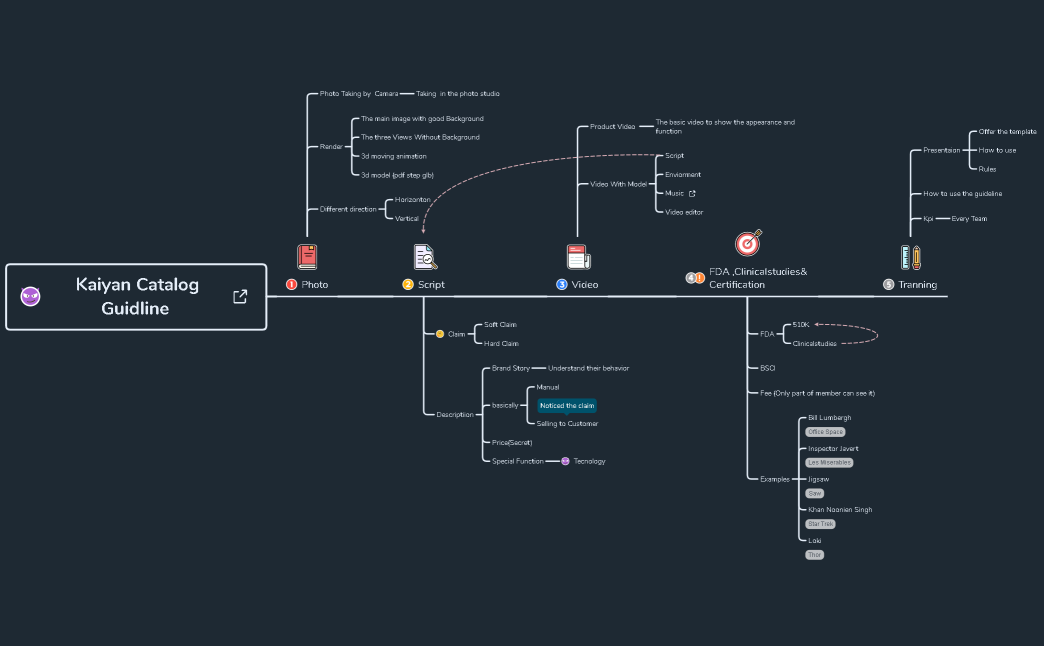Click the orange exclamation marker beside FDA topic

[x=700, y=278]
